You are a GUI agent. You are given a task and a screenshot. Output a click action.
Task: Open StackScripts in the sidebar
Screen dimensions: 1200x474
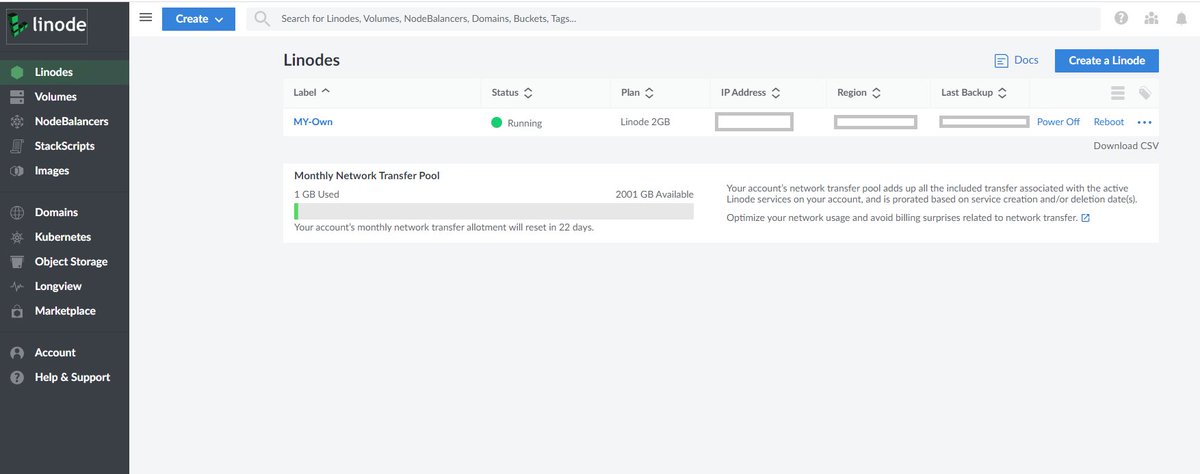(64, 146)
